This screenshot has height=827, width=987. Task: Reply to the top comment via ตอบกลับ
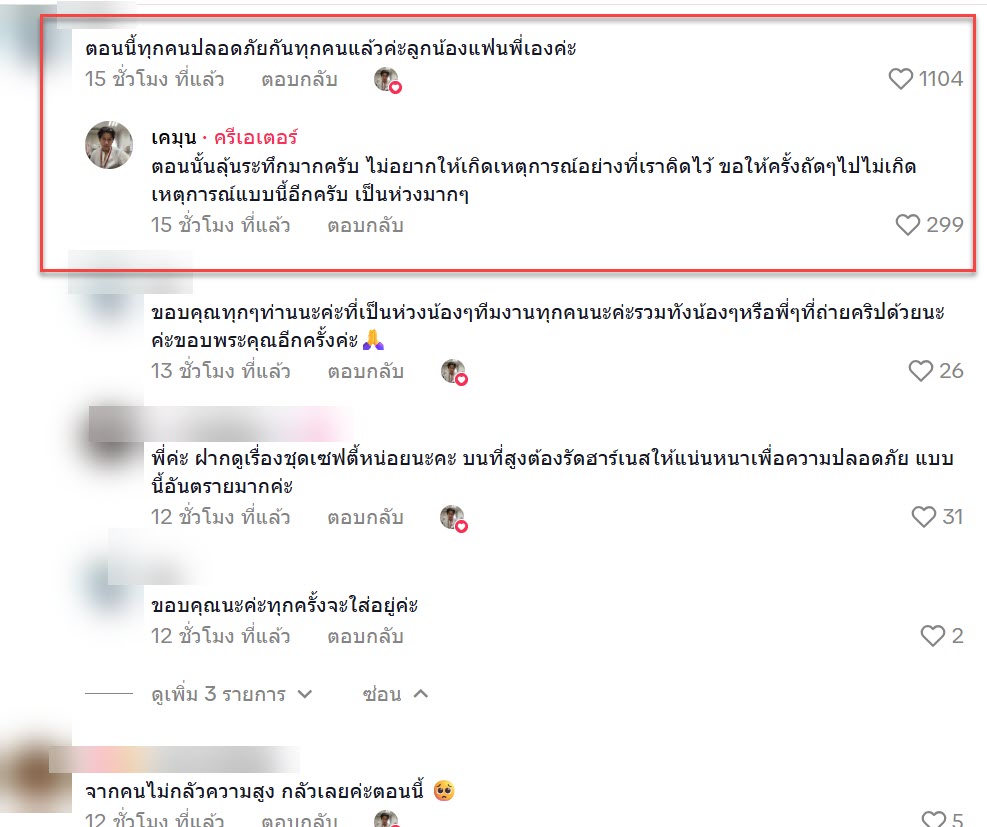pos(300,79)
